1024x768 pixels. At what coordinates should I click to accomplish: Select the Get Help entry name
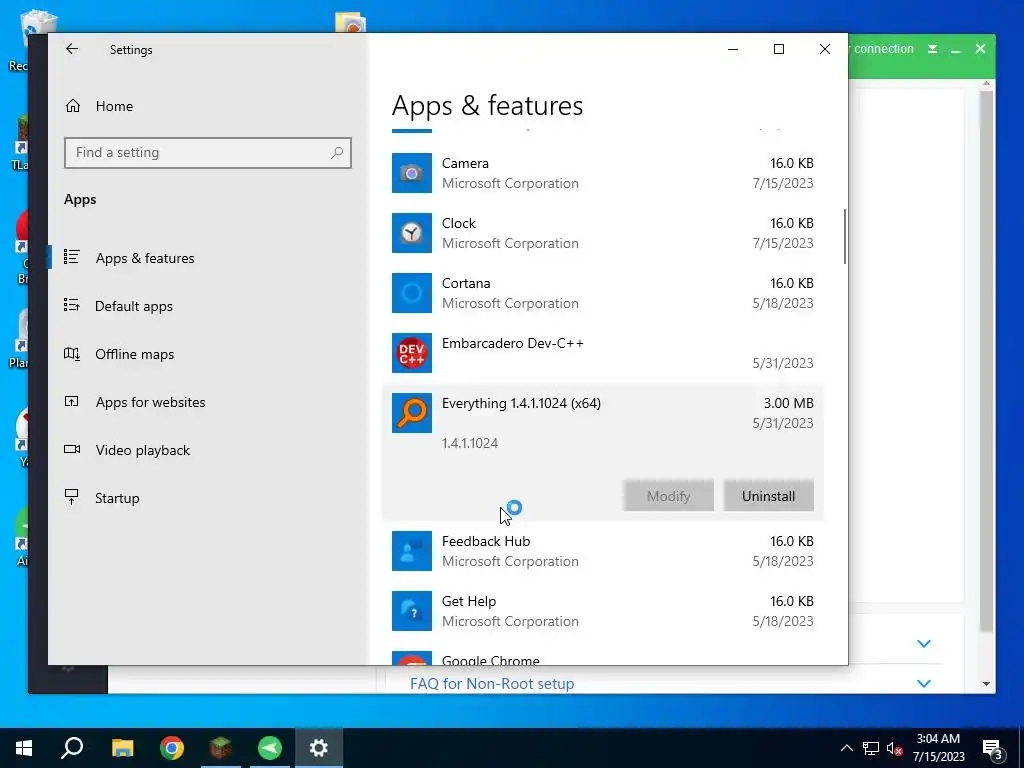pos(469,601)
